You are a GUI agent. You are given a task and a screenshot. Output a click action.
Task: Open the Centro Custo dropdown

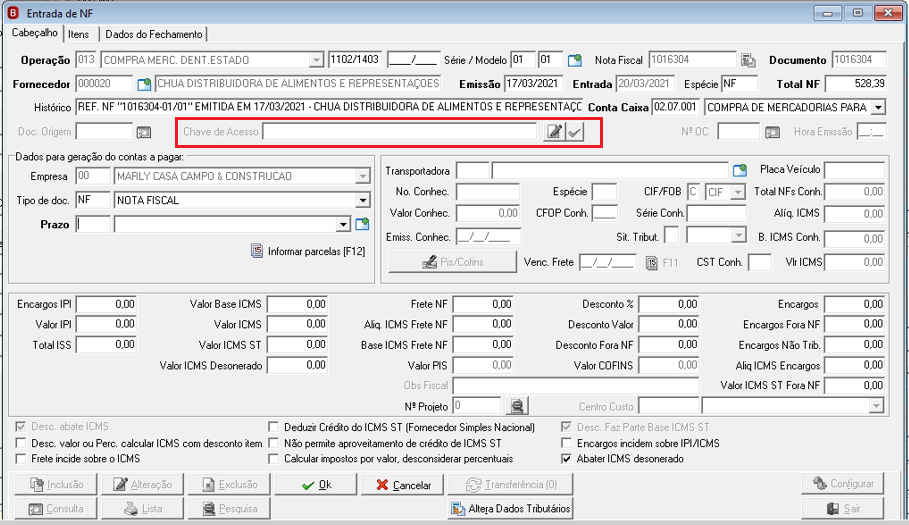tap(877, 407)
